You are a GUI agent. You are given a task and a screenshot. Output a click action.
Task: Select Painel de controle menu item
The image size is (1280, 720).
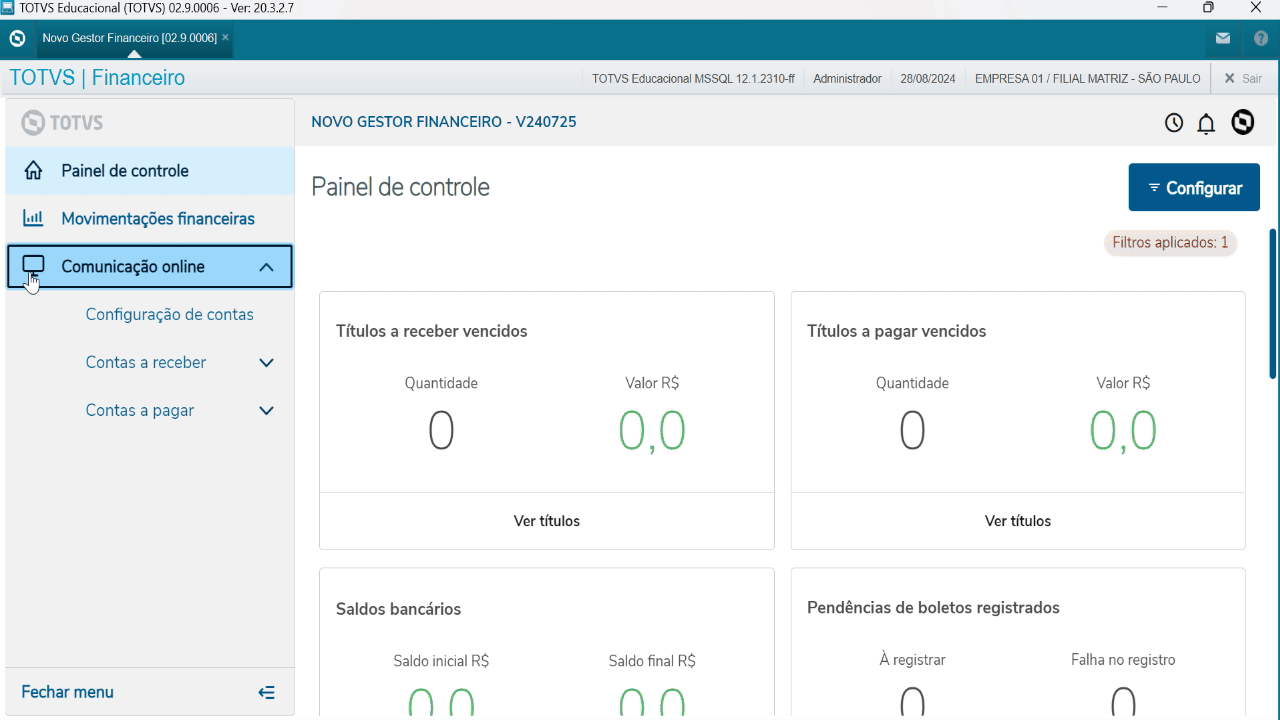(150, 171)
